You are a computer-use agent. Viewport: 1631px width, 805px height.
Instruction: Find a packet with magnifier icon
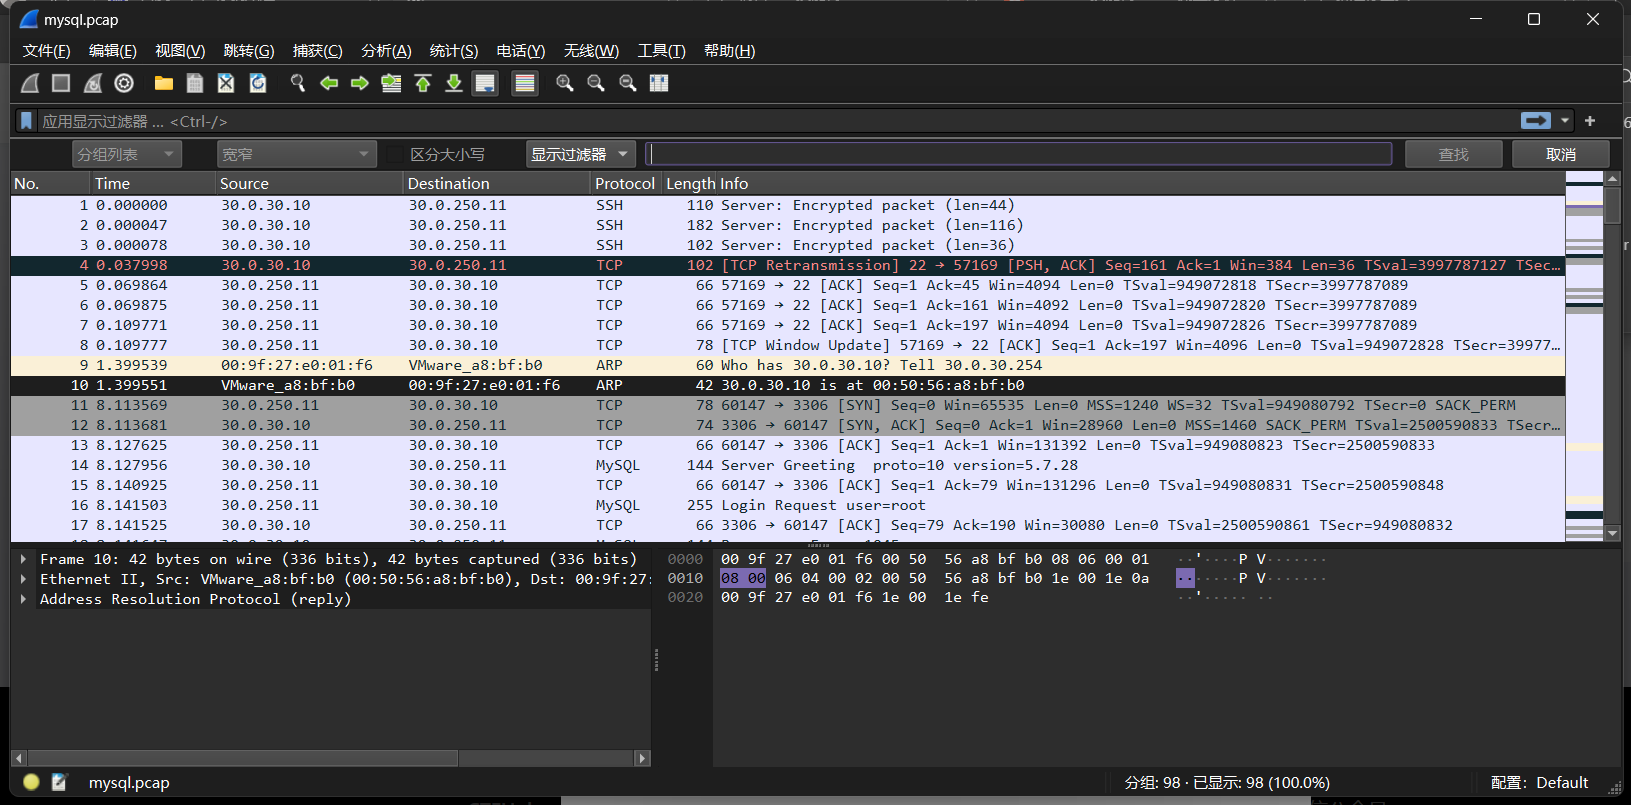[x=298, y=83]
